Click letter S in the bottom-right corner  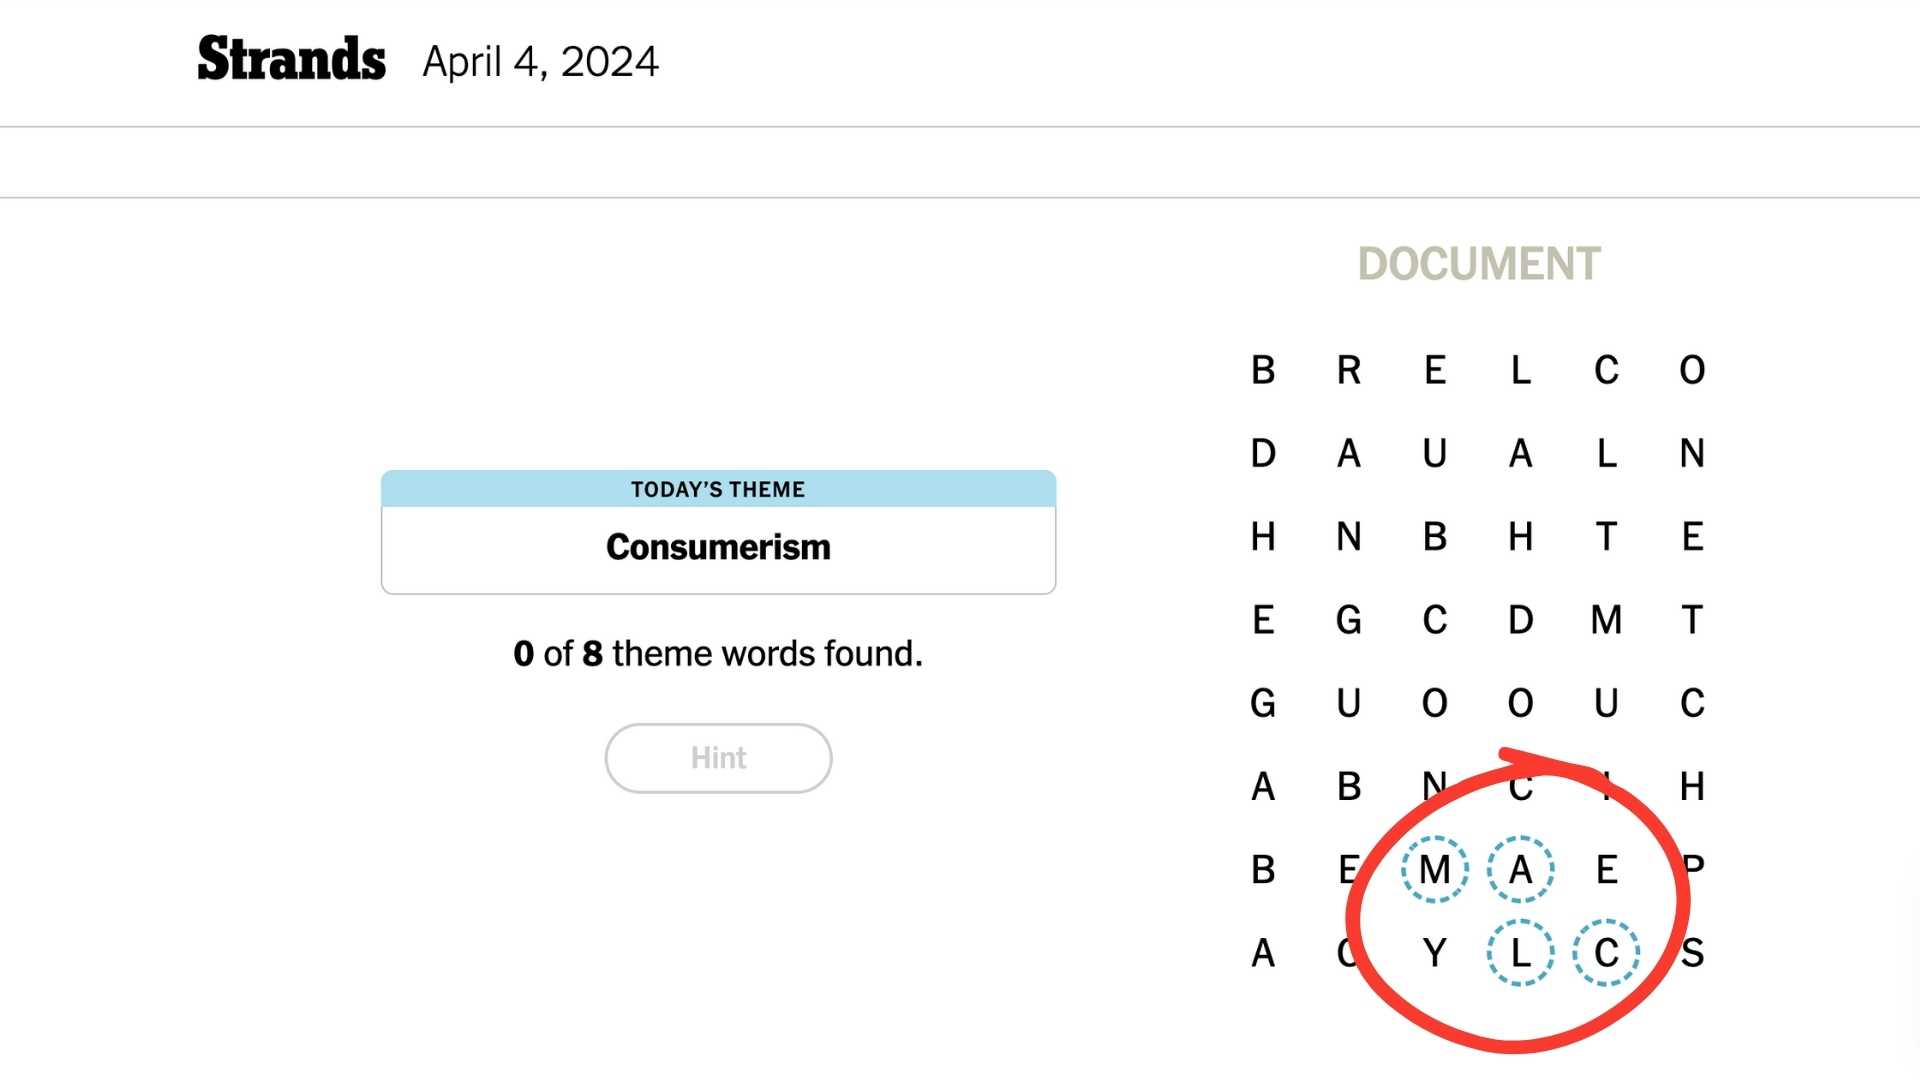[1692, 953]
